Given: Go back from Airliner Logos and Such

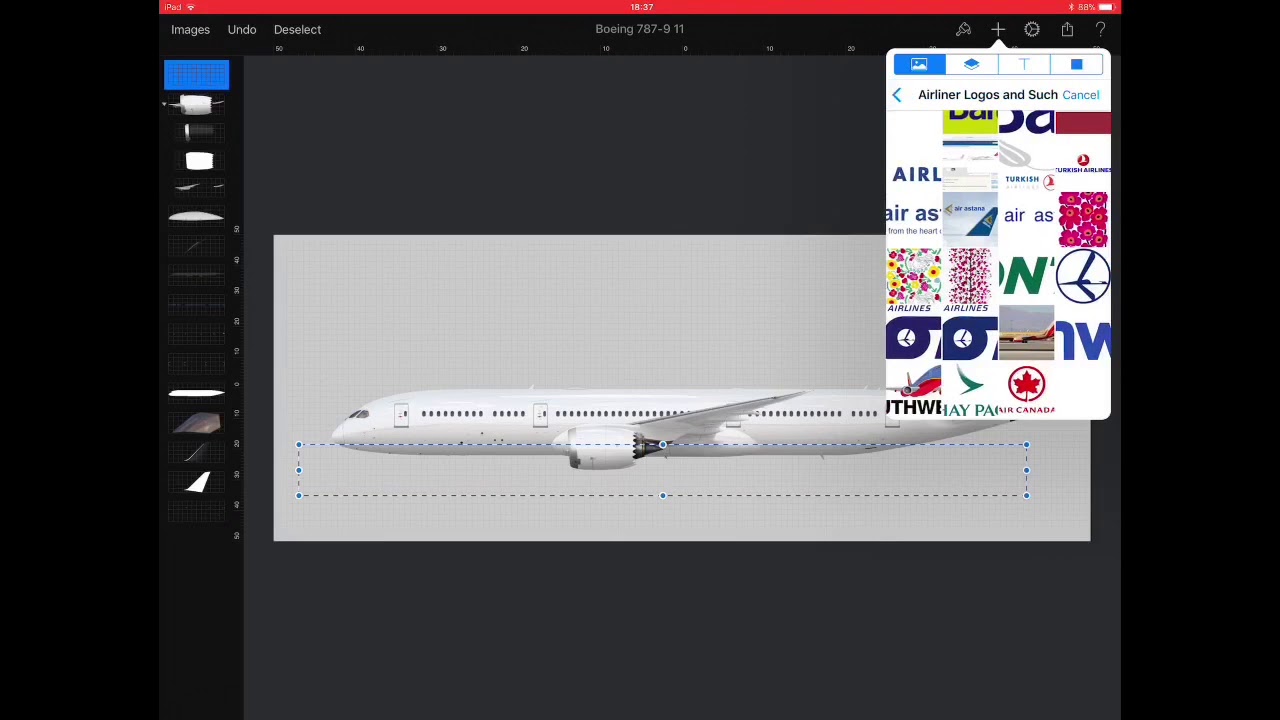Looking at the screenshot, I should (897, 95).
